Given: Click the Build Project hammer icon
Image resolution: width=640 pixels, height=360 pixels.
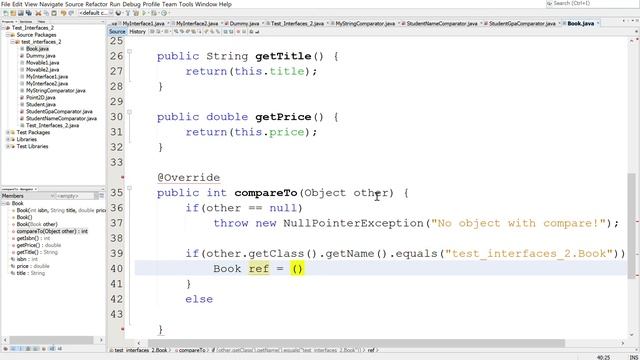Looking at the screenshot, I should point(128,13).
